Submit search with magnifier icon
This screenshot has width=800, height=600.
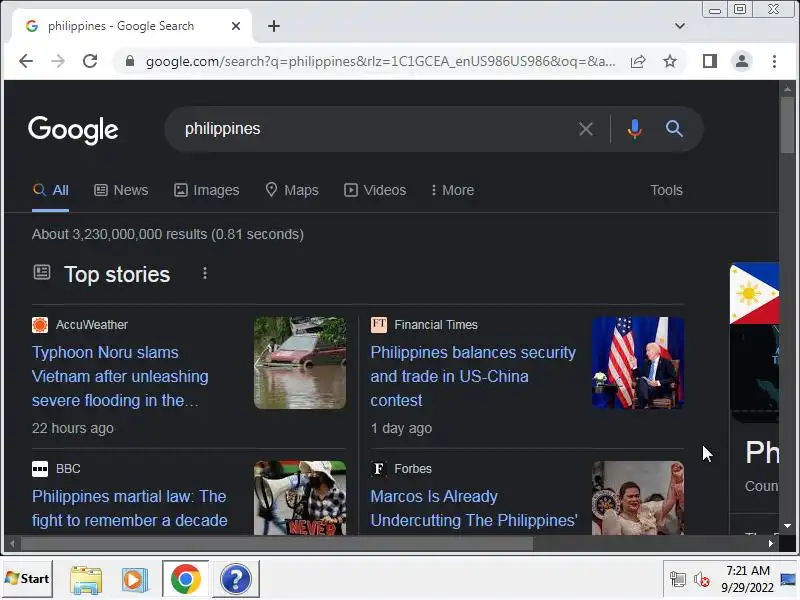pos(674,129)
